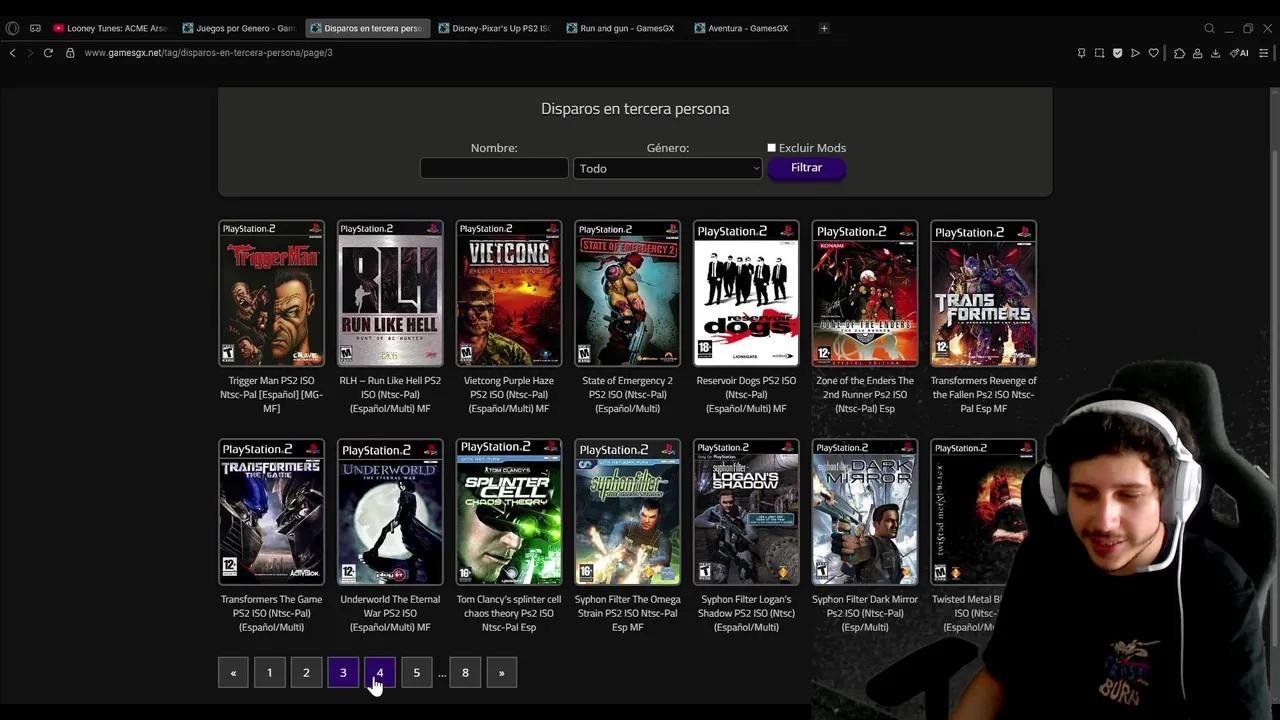
Task: Open Underworld The Eternal War cover
Action: pos(390,512)
